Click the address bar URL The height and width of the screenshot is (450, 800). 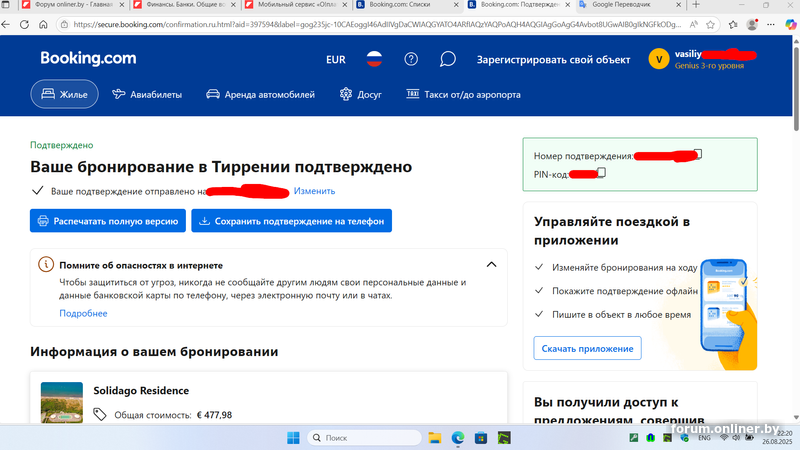pos(377,24)
